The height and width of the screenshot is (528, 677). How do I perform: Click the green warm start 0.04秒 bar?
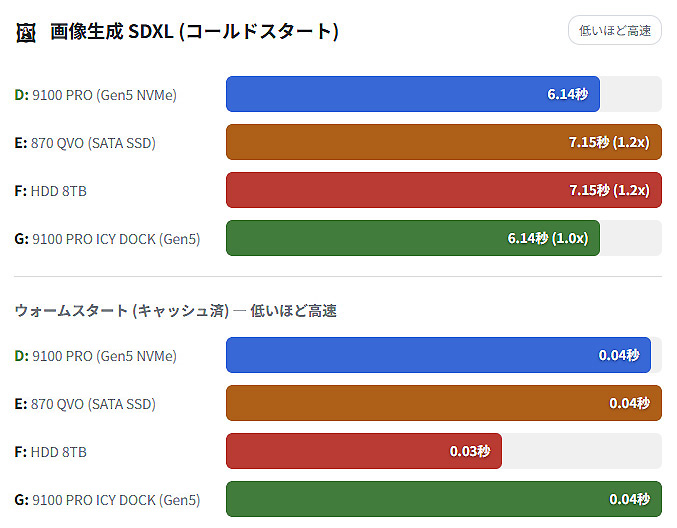tap(443, 499)
